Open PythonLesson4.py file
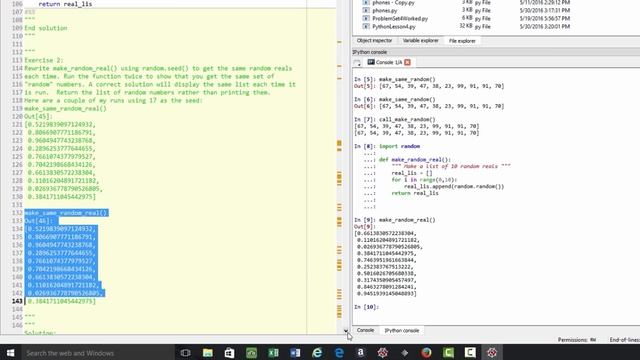 click(394, 27)
